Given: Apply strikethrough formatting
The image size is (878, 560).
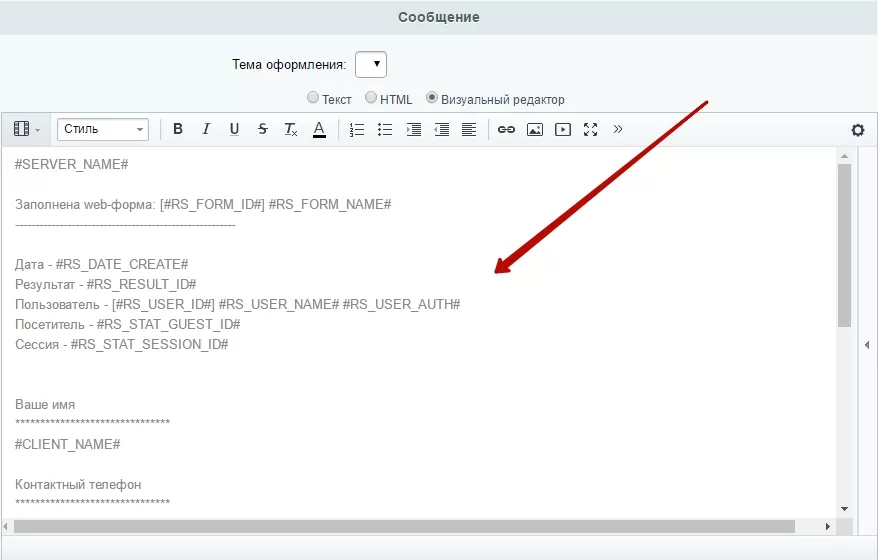Looking at the screenshot, I should click(x=263, y=129).
